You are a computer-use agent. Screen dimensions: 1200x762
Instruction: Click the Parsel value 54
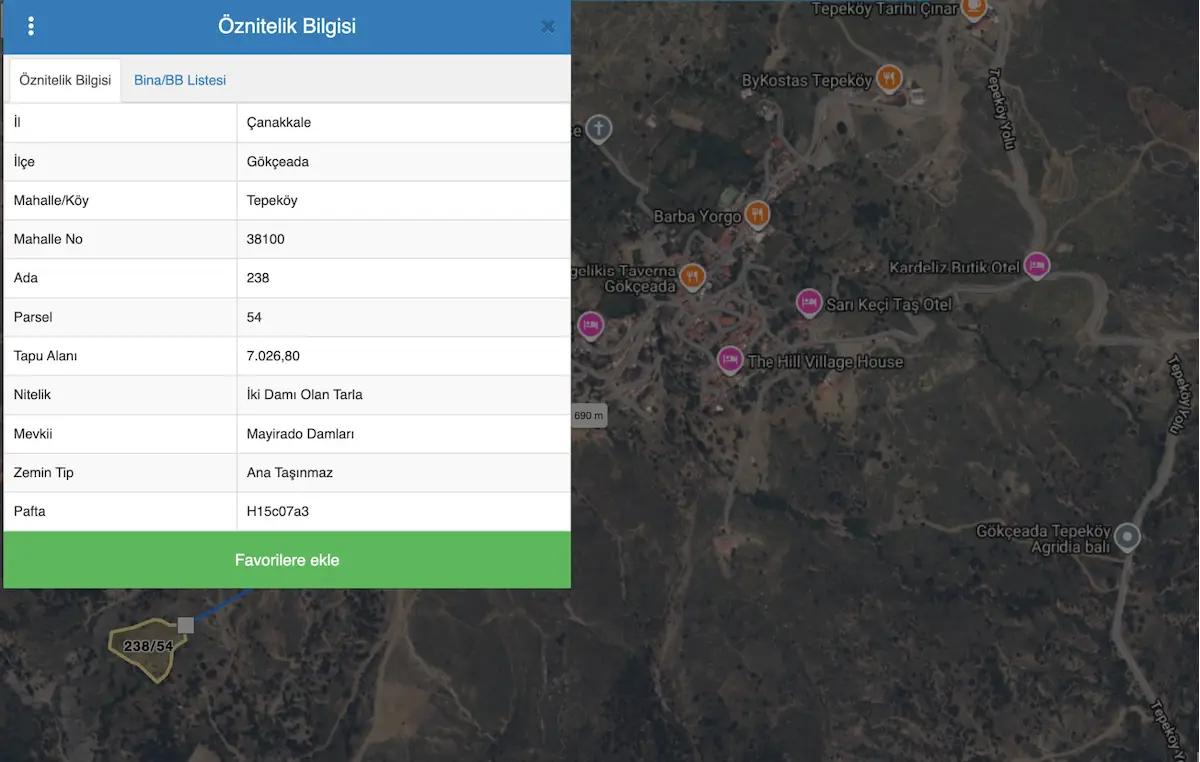click(254, 317)
